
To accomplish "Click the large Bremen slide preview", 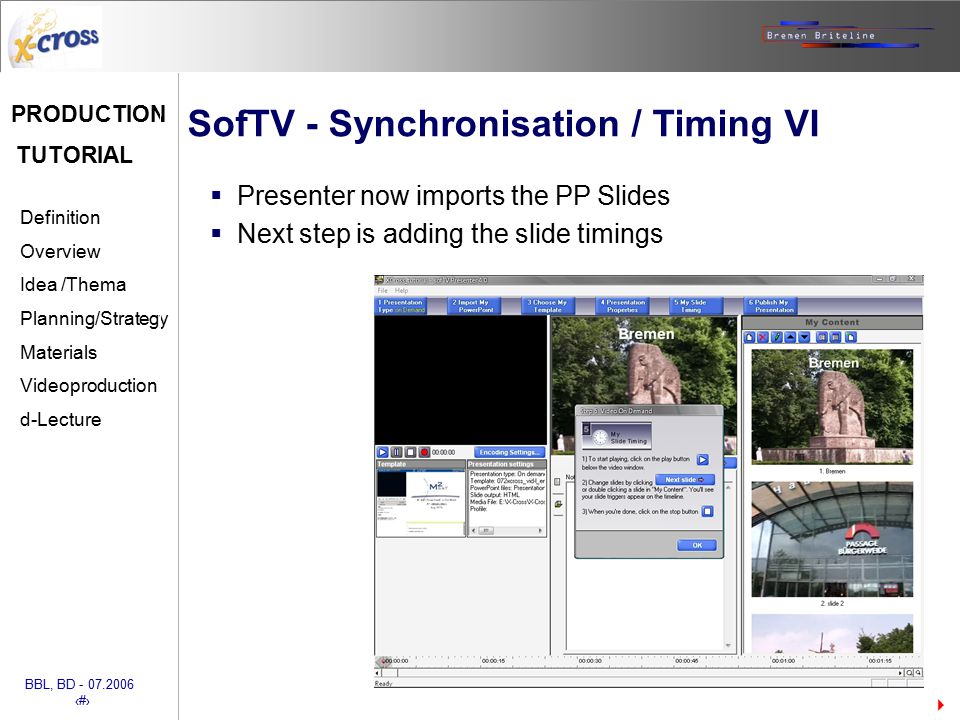I will (644, 361).
